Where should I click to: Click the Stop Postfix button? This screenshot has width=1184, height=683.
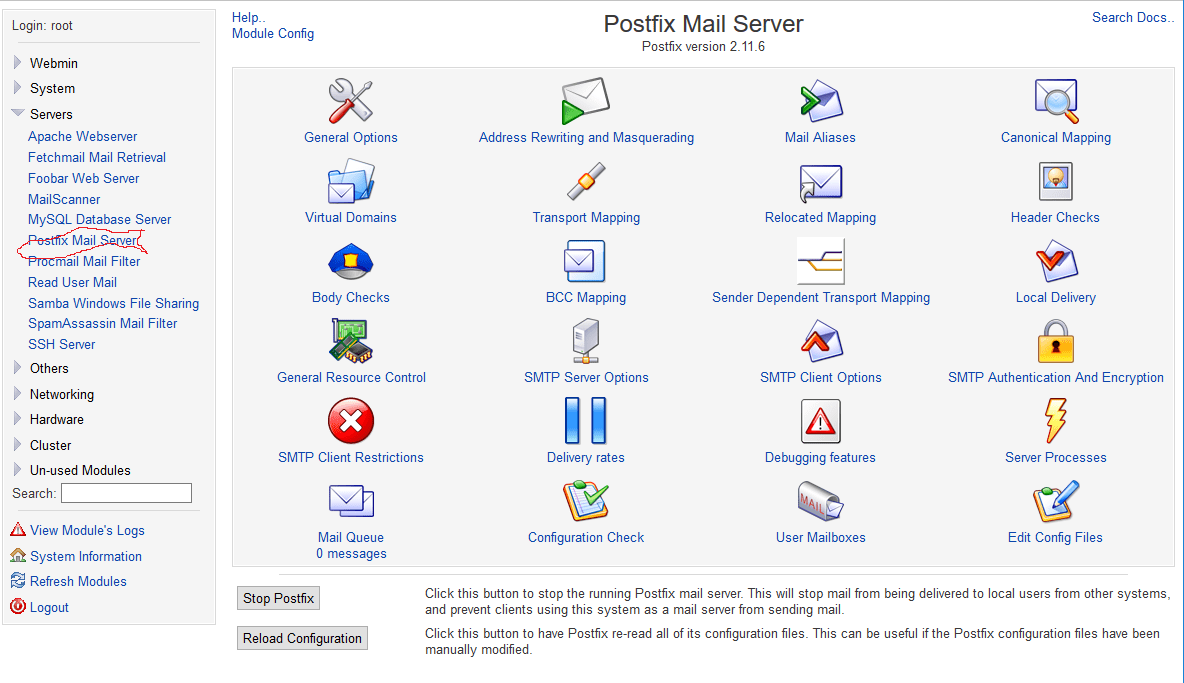pos(278,598)
